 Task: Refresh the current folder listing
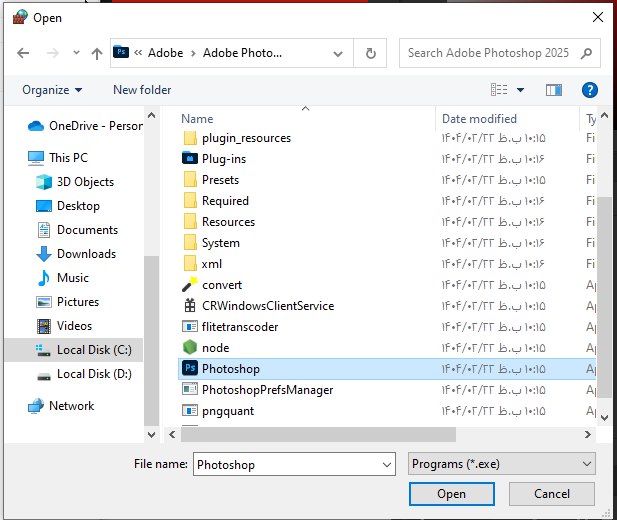pyautogui.click(x=370, y=53)
